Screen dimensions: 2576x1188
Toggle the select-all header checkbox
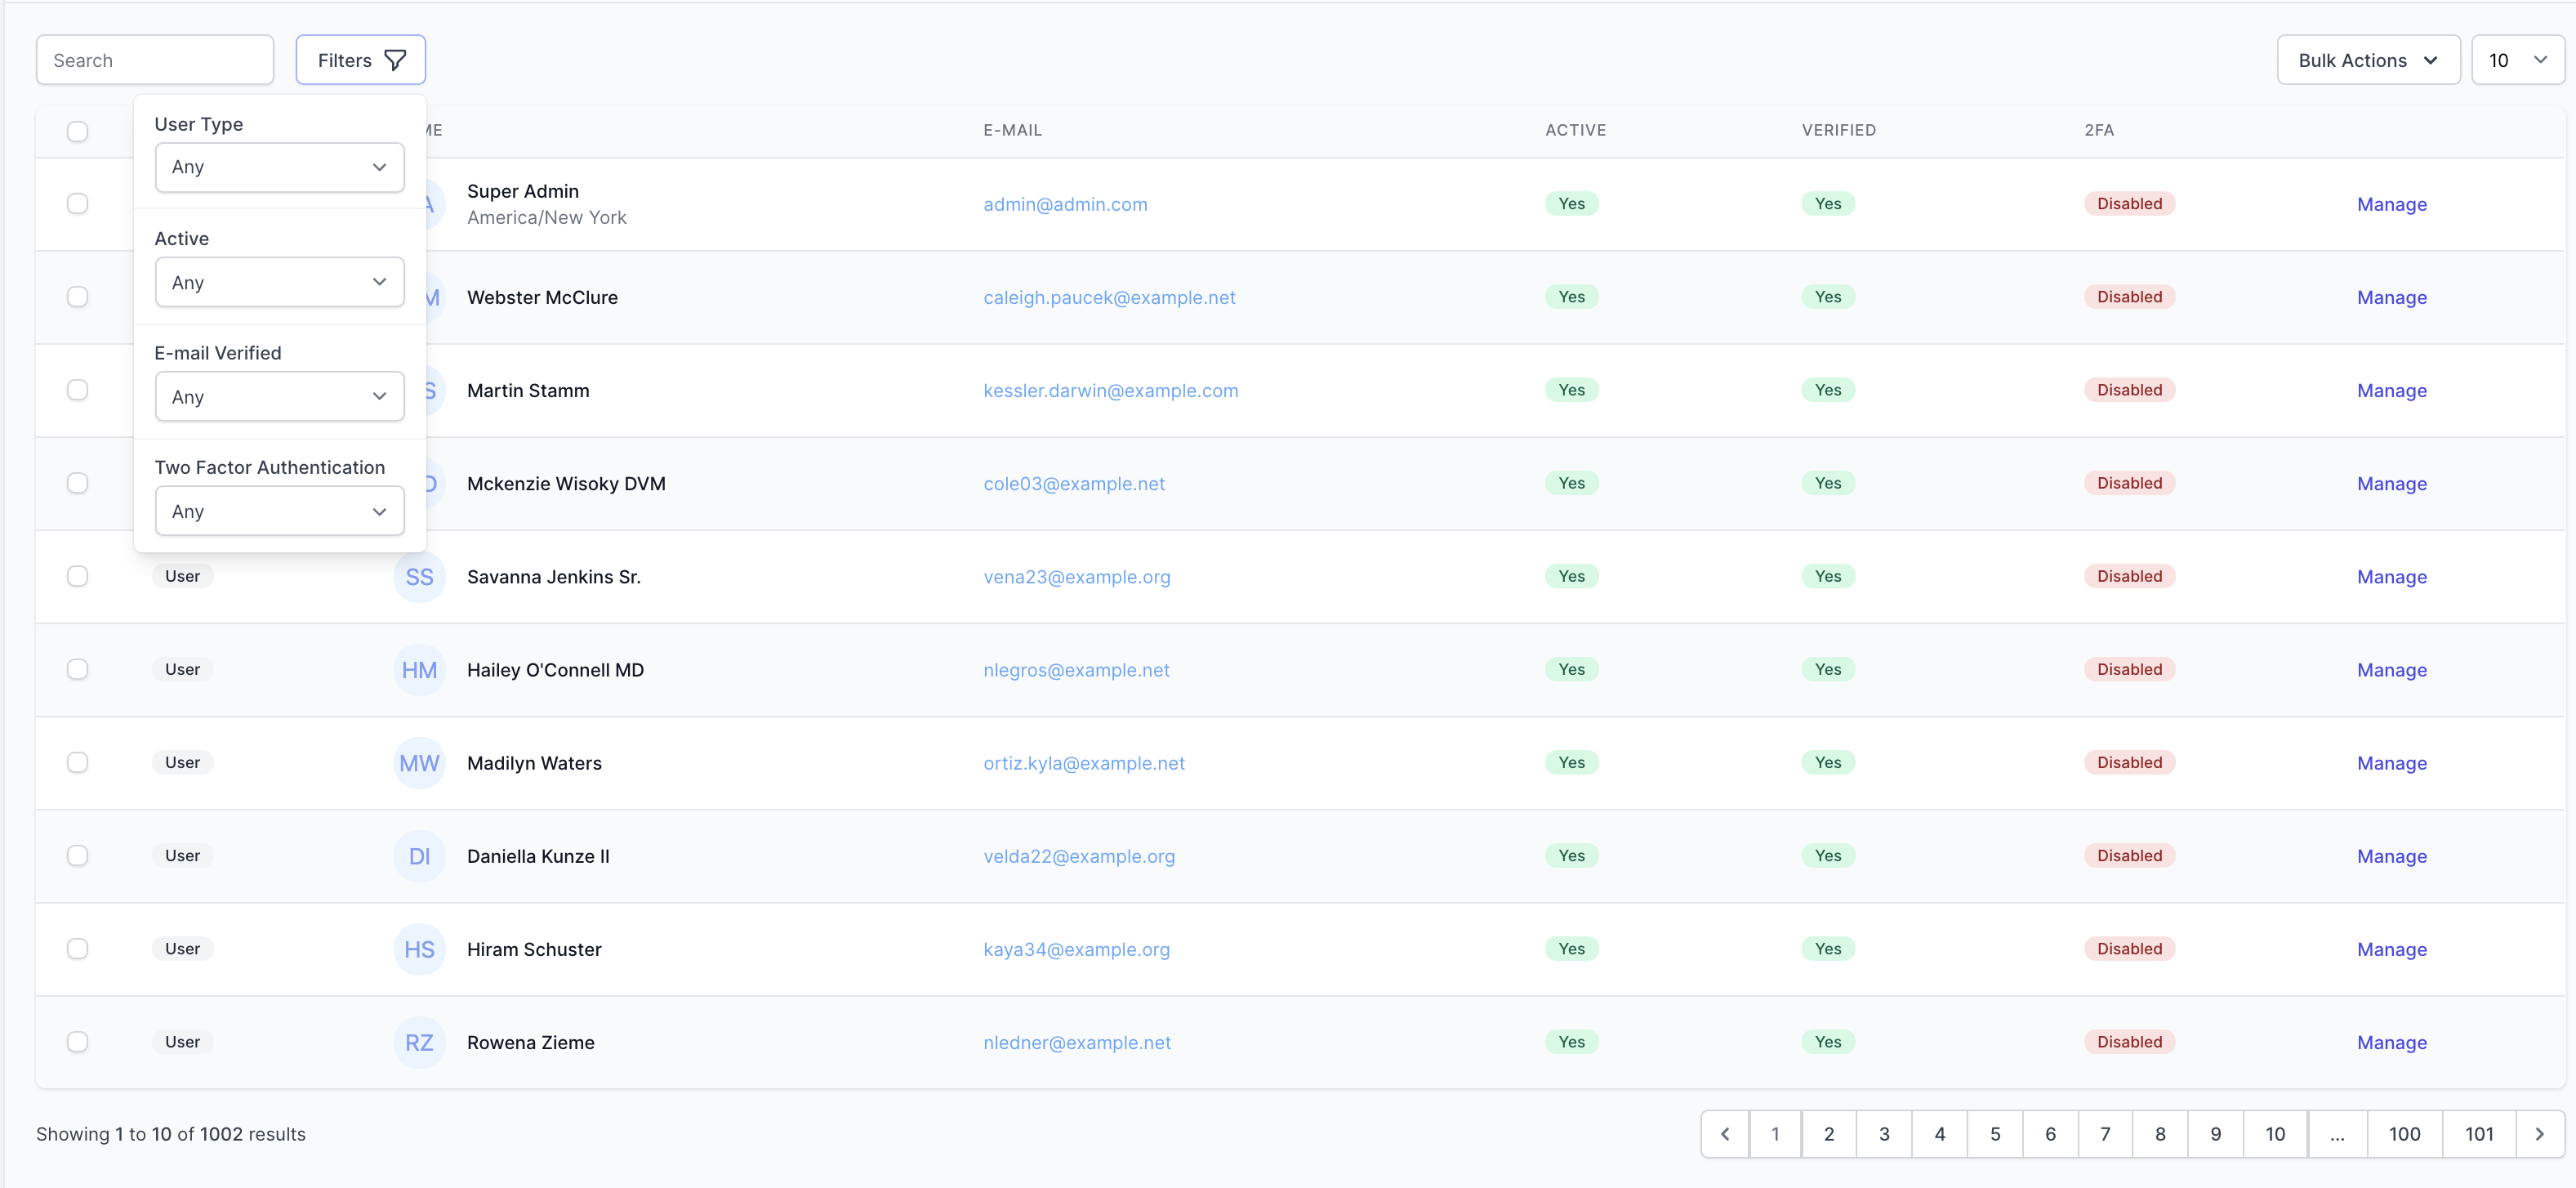77,131
